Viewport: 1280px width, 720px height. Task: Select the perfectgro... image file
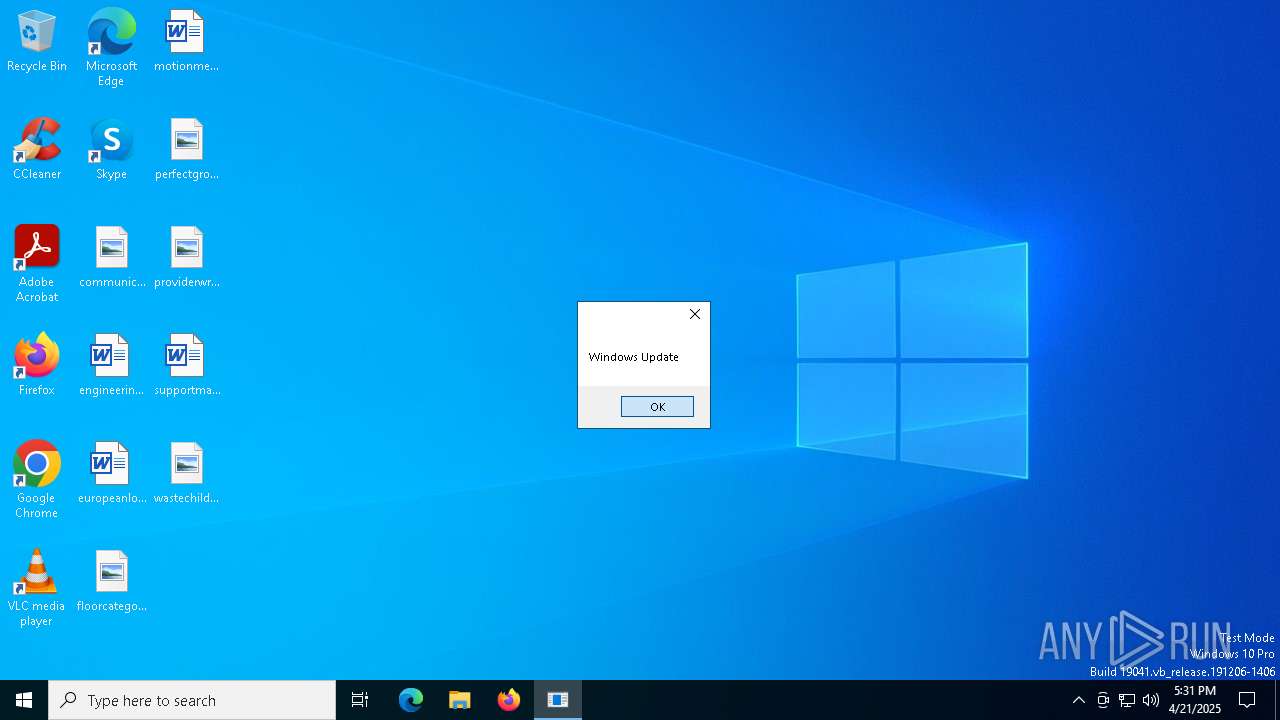186,149
